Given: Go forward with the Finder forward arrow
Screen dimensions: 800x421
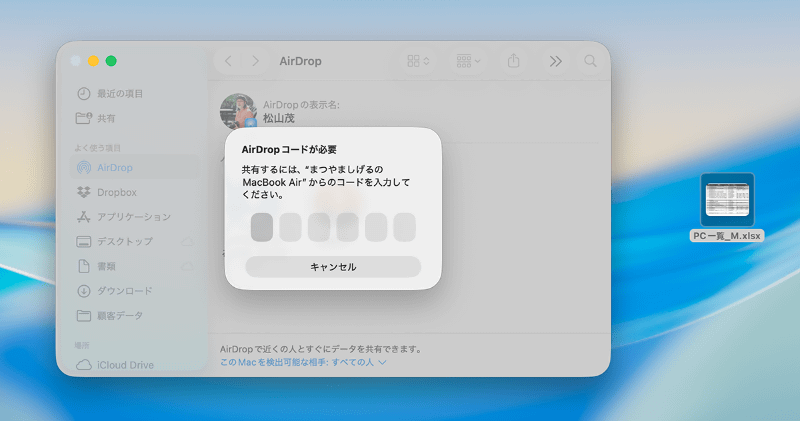Looking at the screenshot, I should 255,61.
